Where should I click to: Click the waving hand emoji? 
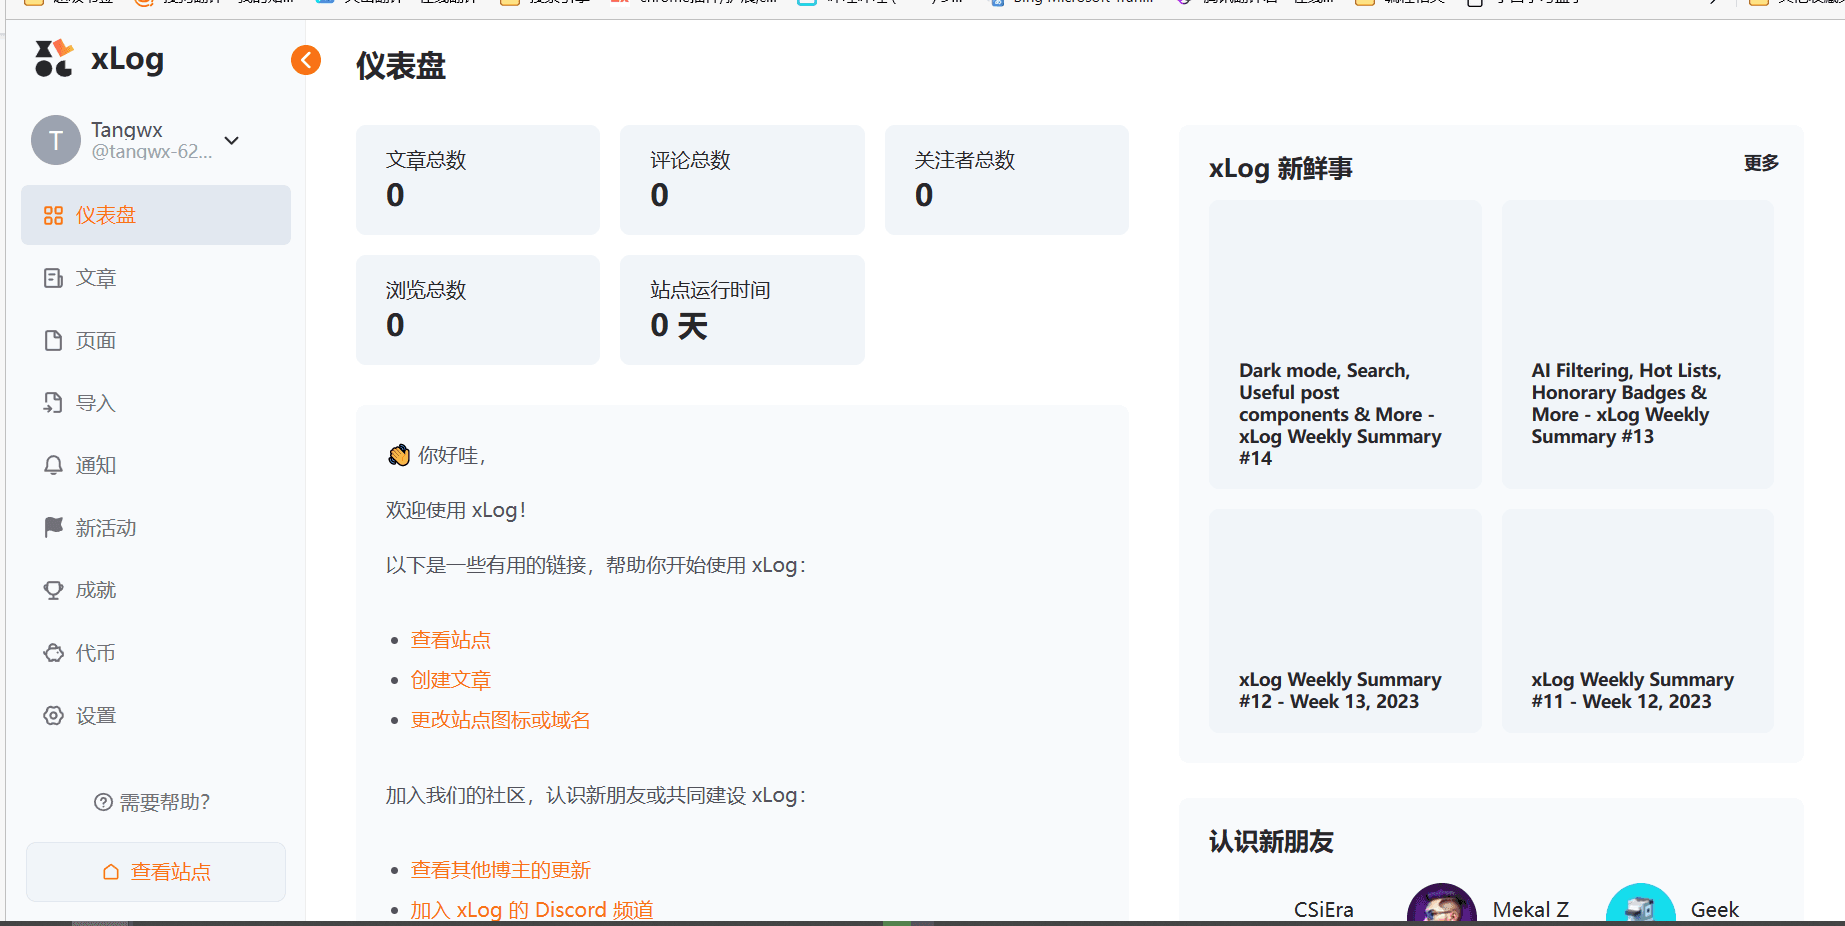click(399, 456)
